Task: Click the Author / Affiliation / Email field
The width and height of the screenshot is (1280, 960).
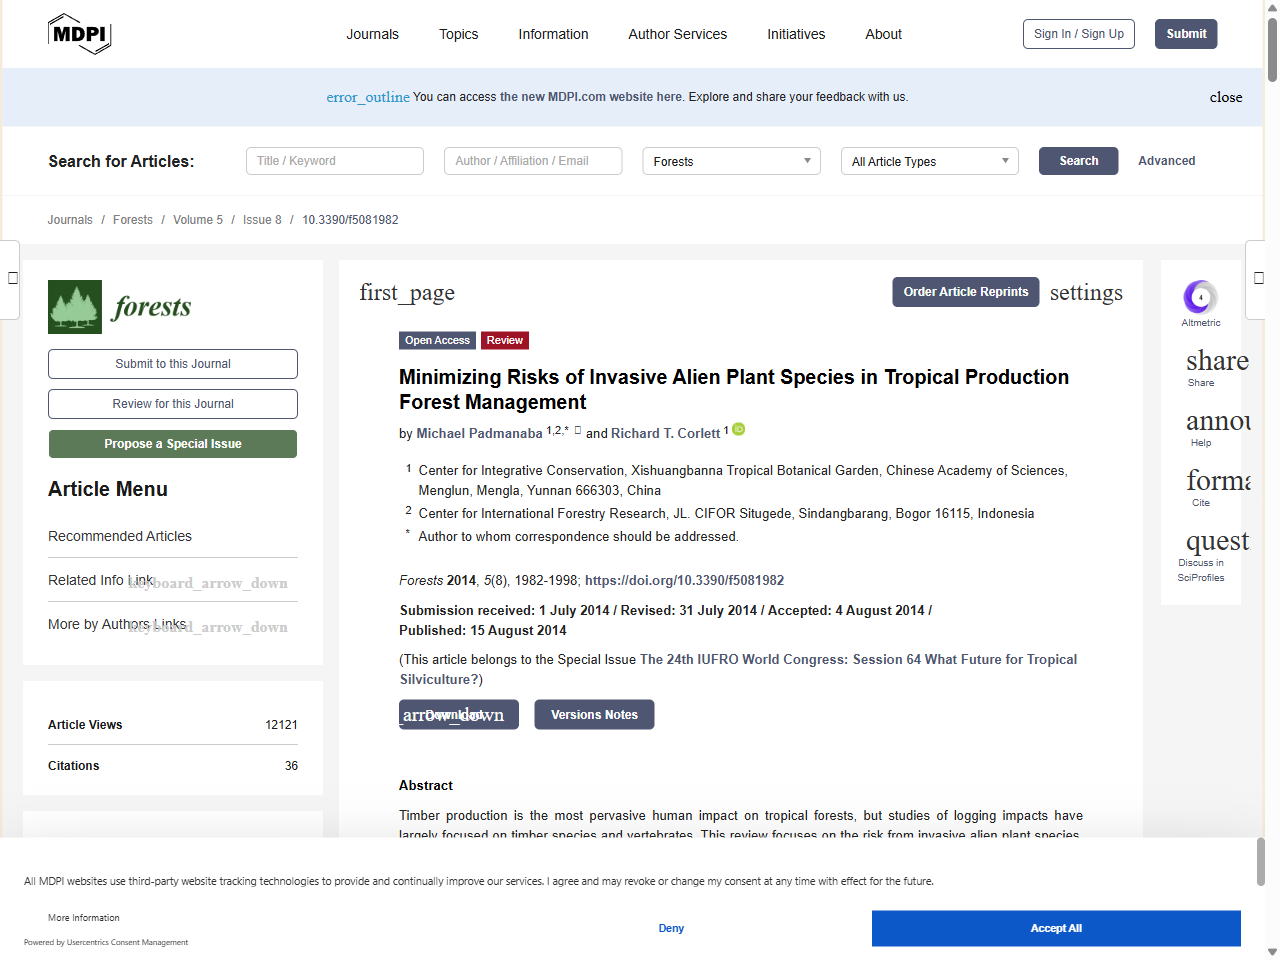Action: point(533,161)
